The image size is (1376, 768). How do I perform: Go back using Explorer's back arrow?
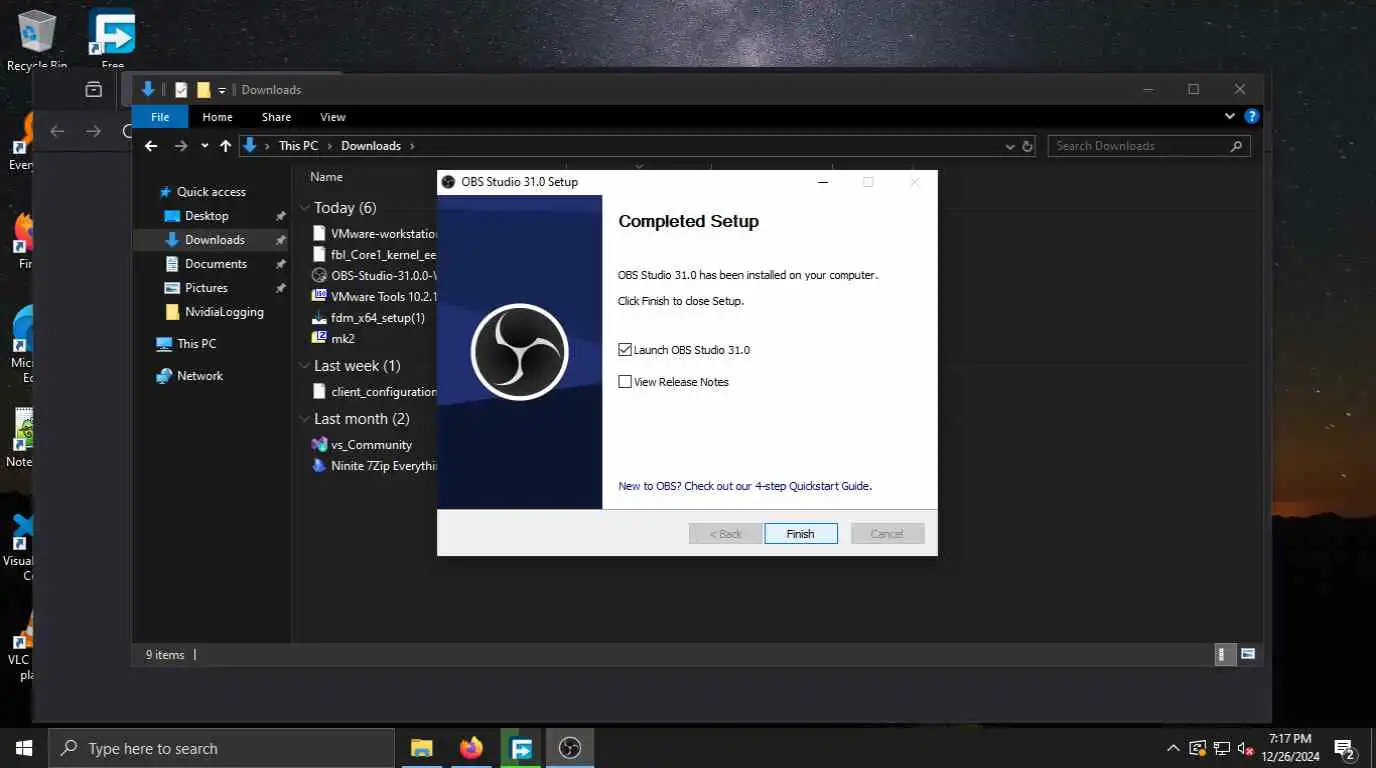point(151,146)
